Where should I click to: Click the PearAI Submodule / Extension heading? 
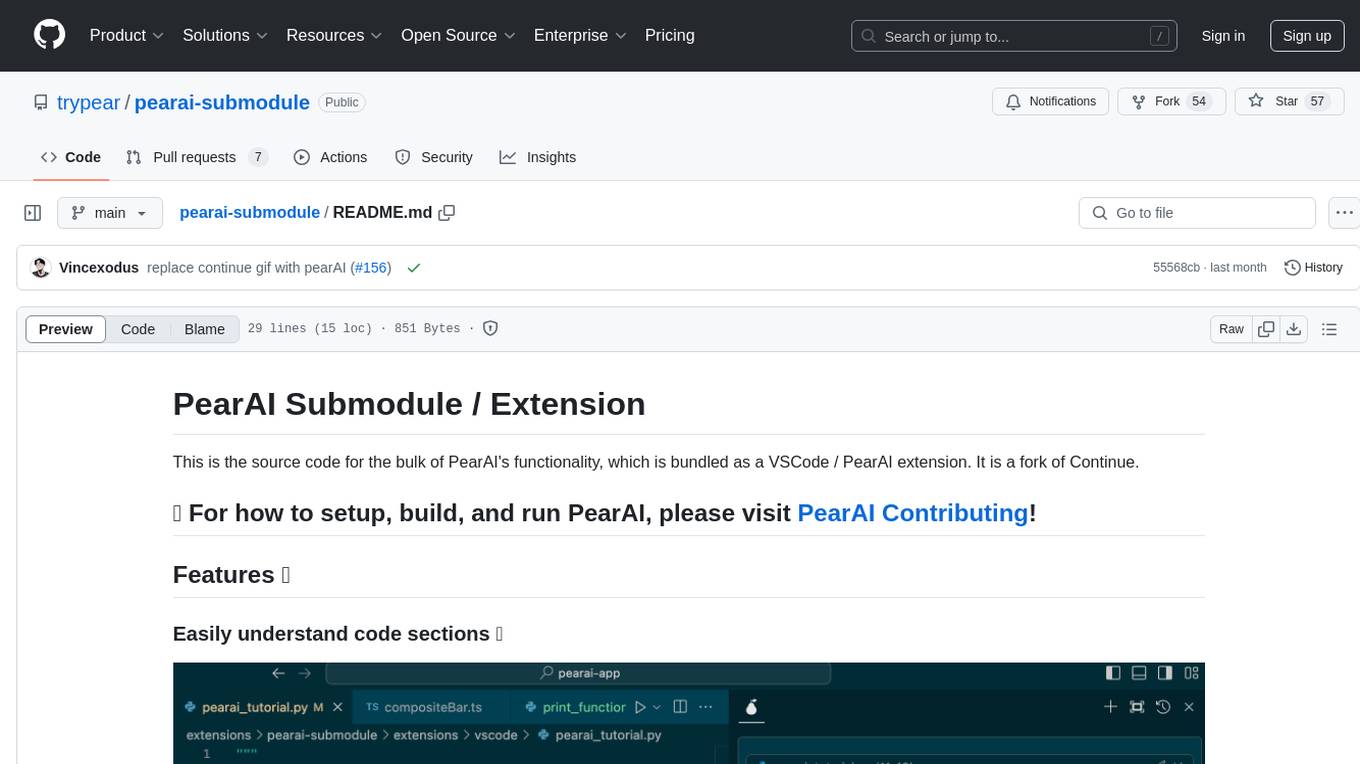(409, 404)
